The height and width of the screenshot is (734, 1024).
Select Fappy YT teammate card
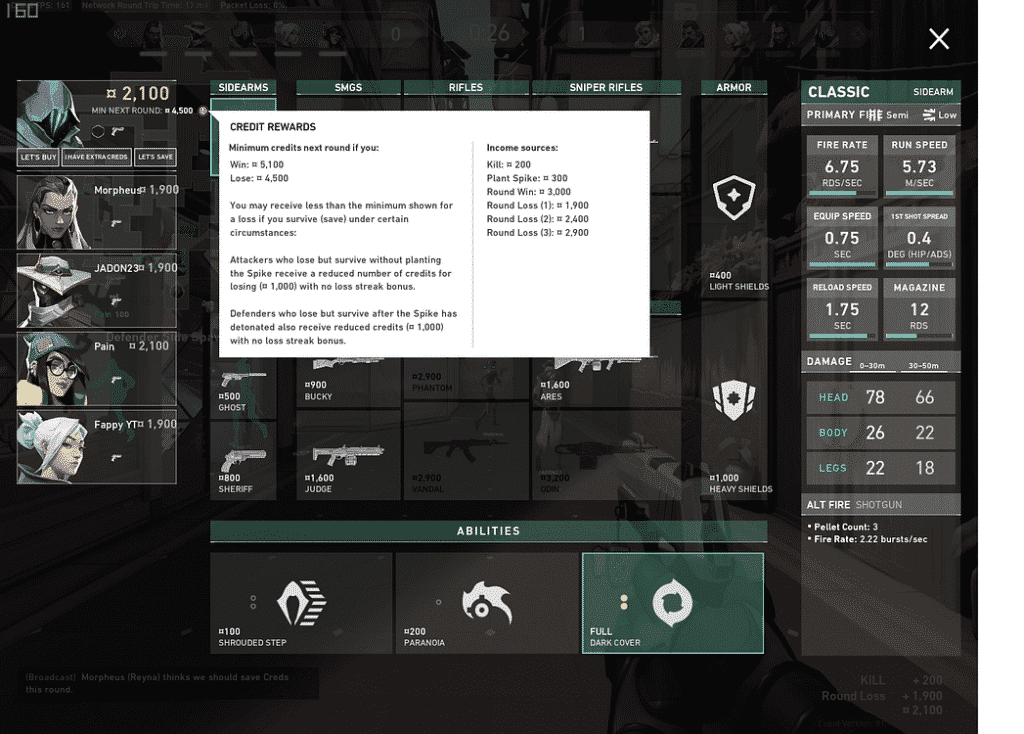pyautogui.click(x=97, y=447)
